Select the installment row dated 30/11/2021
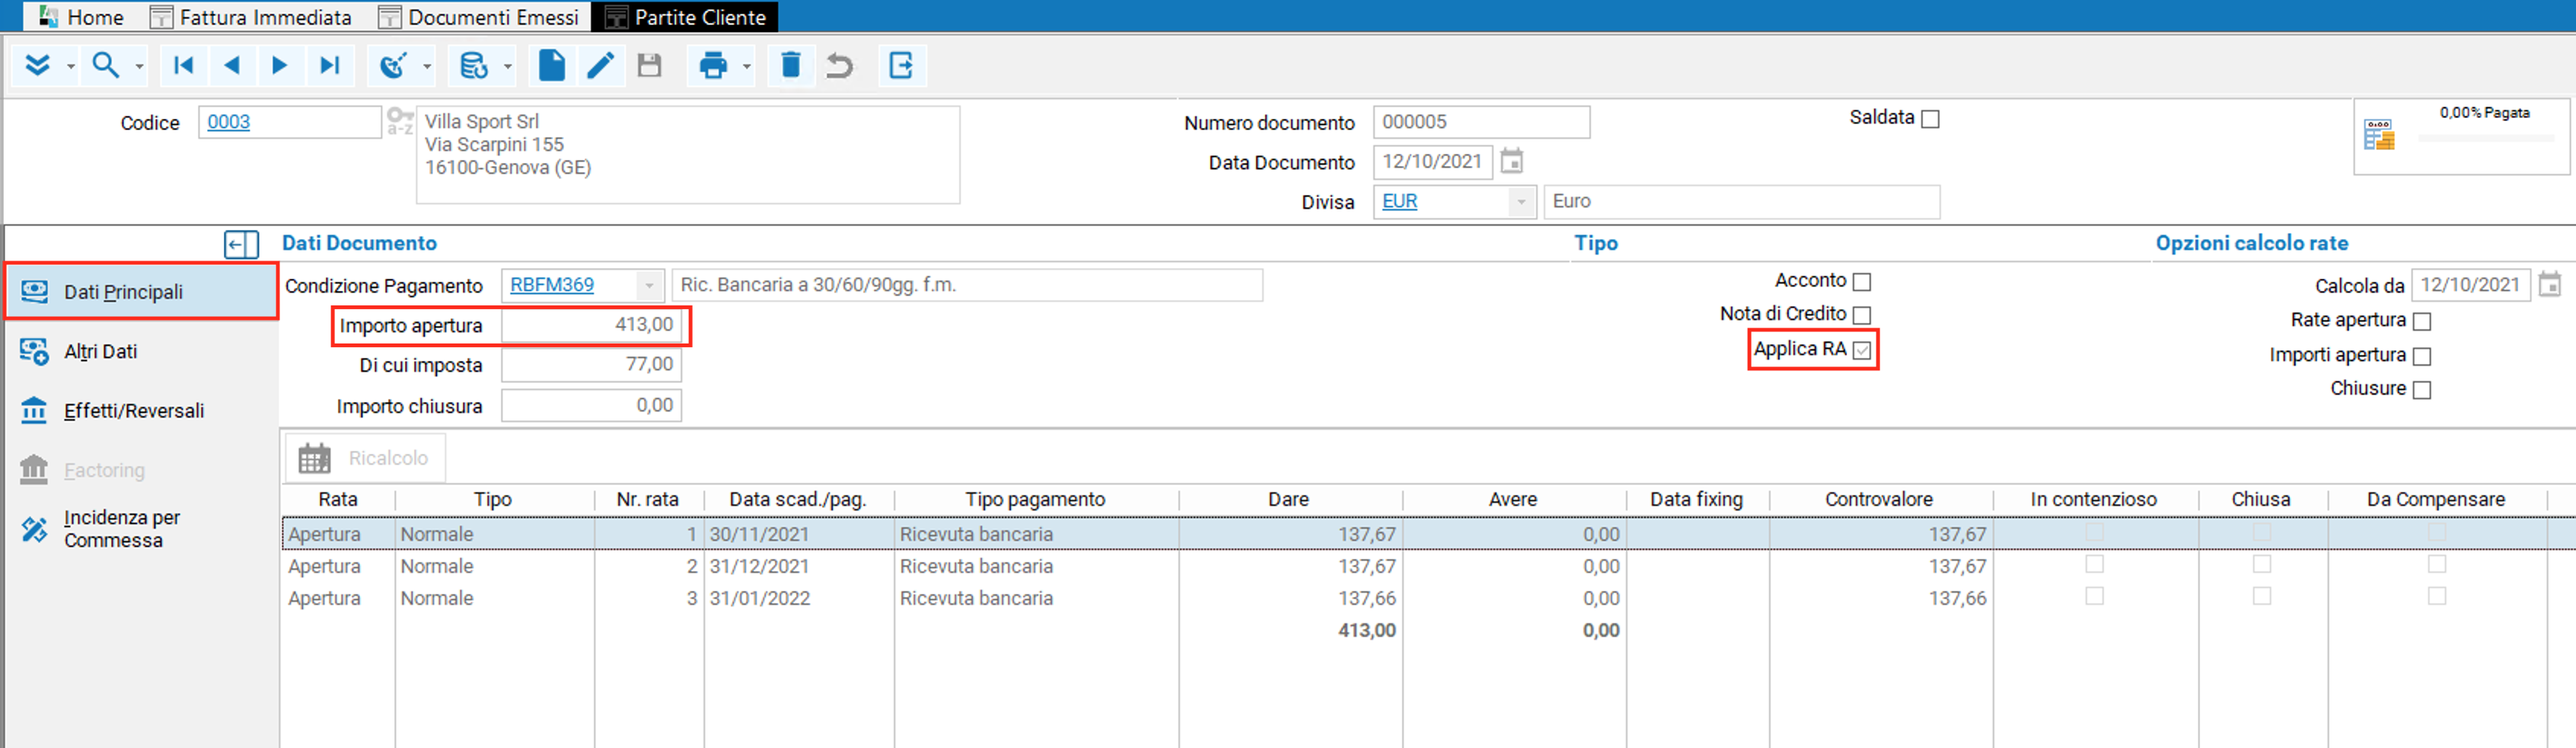Screen dimensions: 2576x748 (1428, 534)
